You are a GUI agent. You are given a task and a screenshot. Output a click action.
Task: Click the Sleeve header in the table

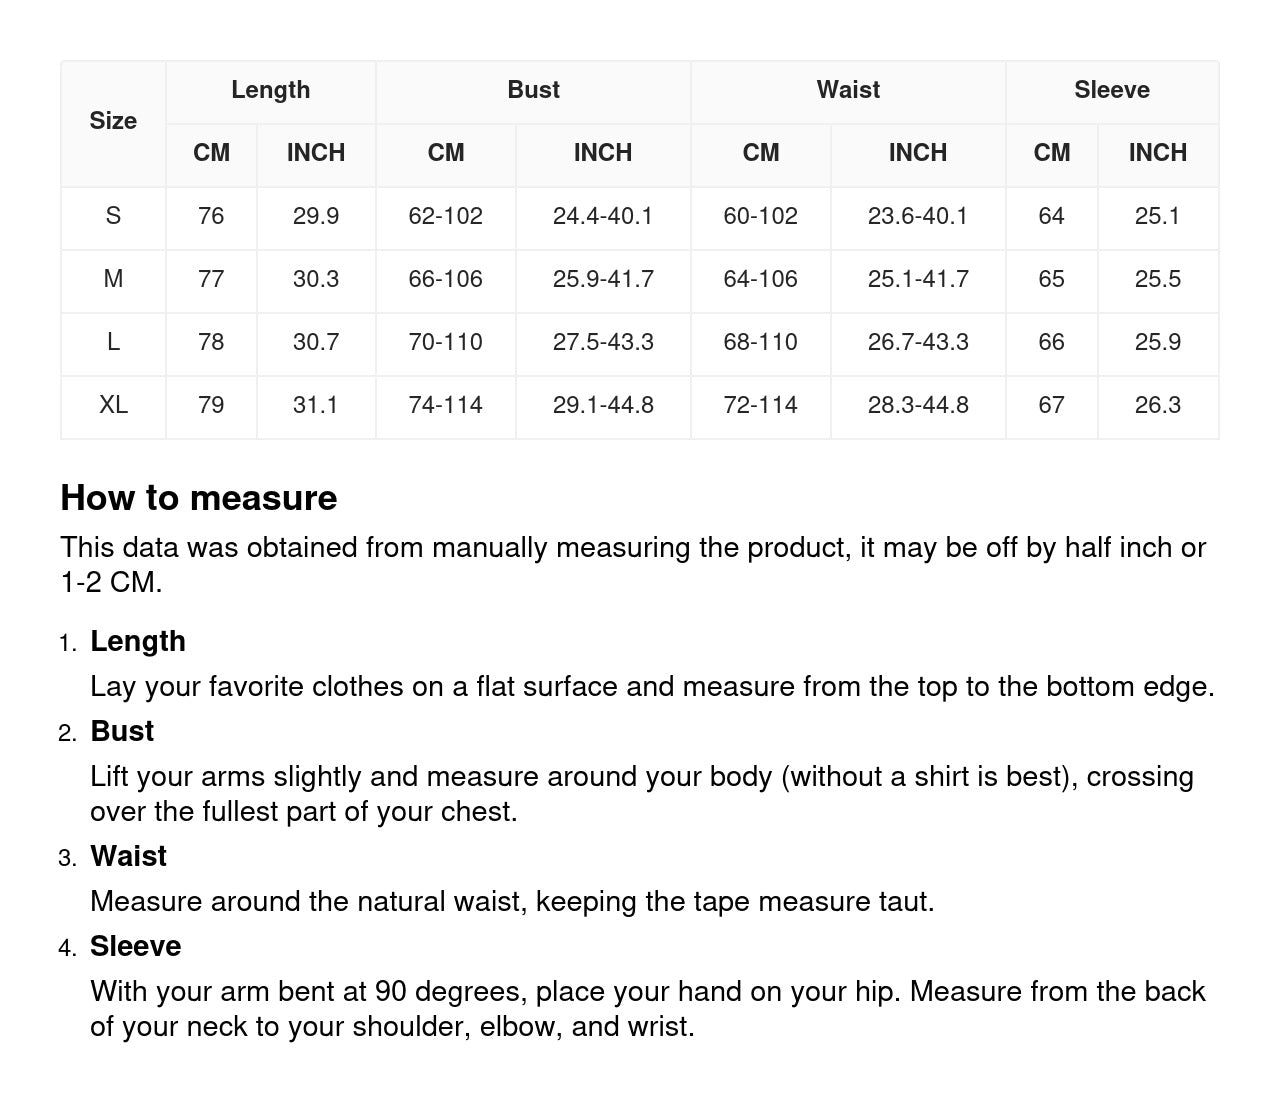pyautogui.click(x=1111, y=90)
